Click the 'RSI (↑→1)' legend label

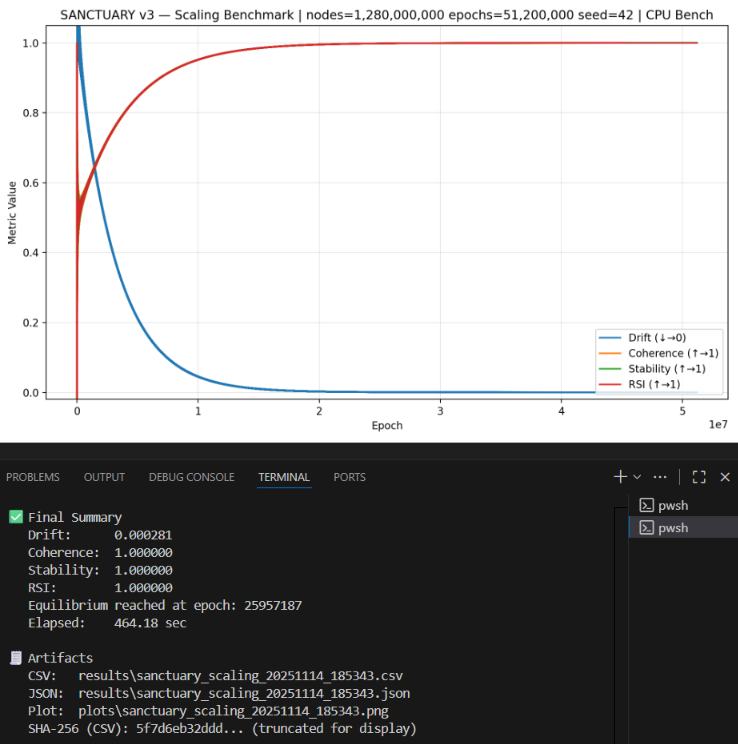[x=654, y=384]
